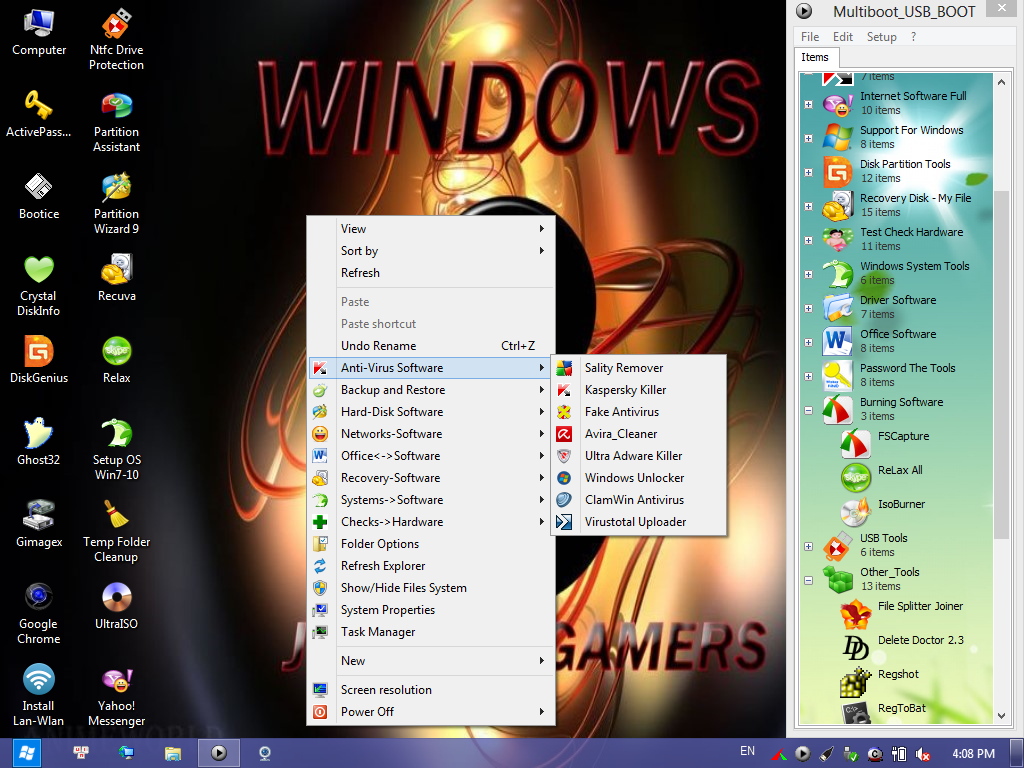Select Crystal DiskInfo heart icon

[39, 285]
